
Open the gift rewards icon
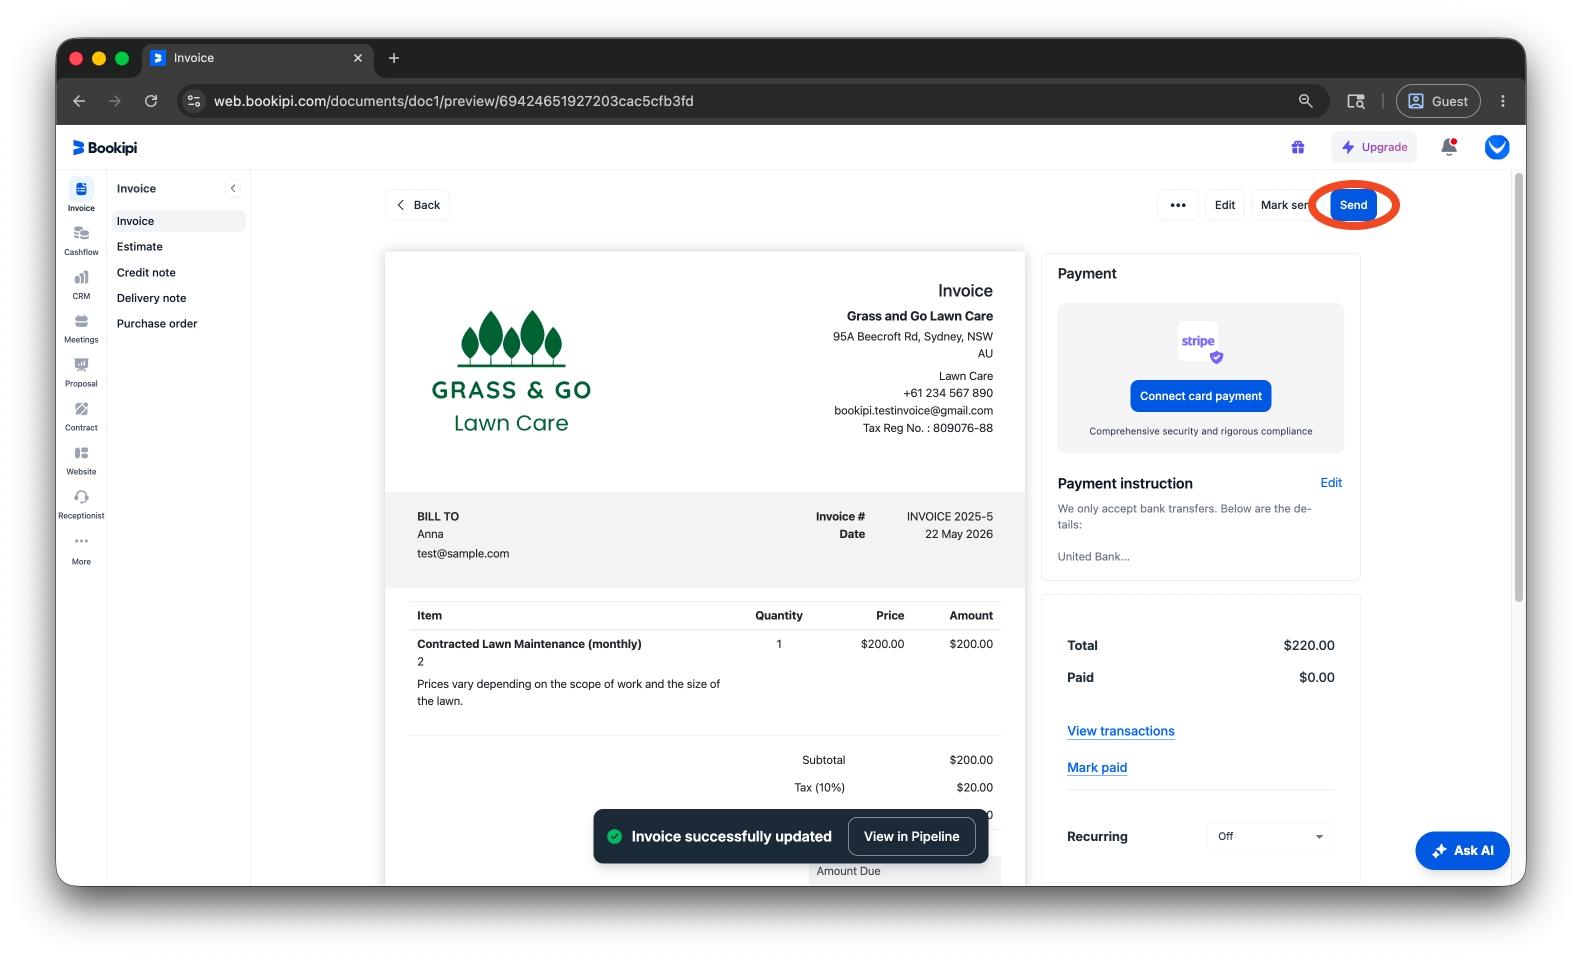[1297, 147]
